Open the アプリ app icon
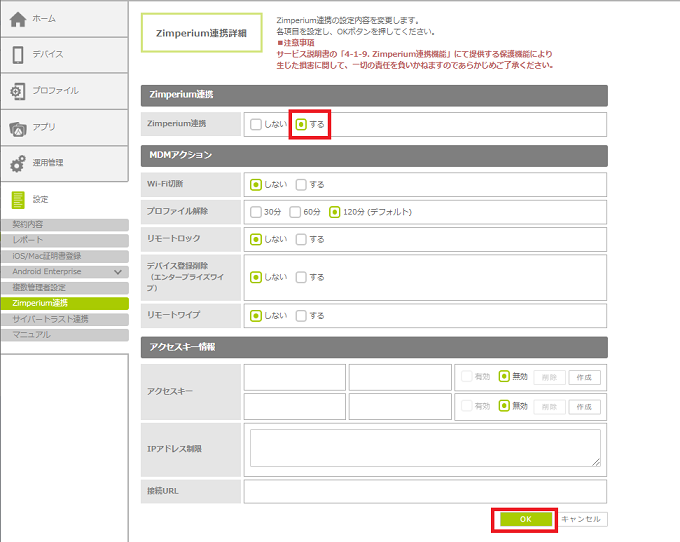680x542 pixels. [x=18, y=127]
